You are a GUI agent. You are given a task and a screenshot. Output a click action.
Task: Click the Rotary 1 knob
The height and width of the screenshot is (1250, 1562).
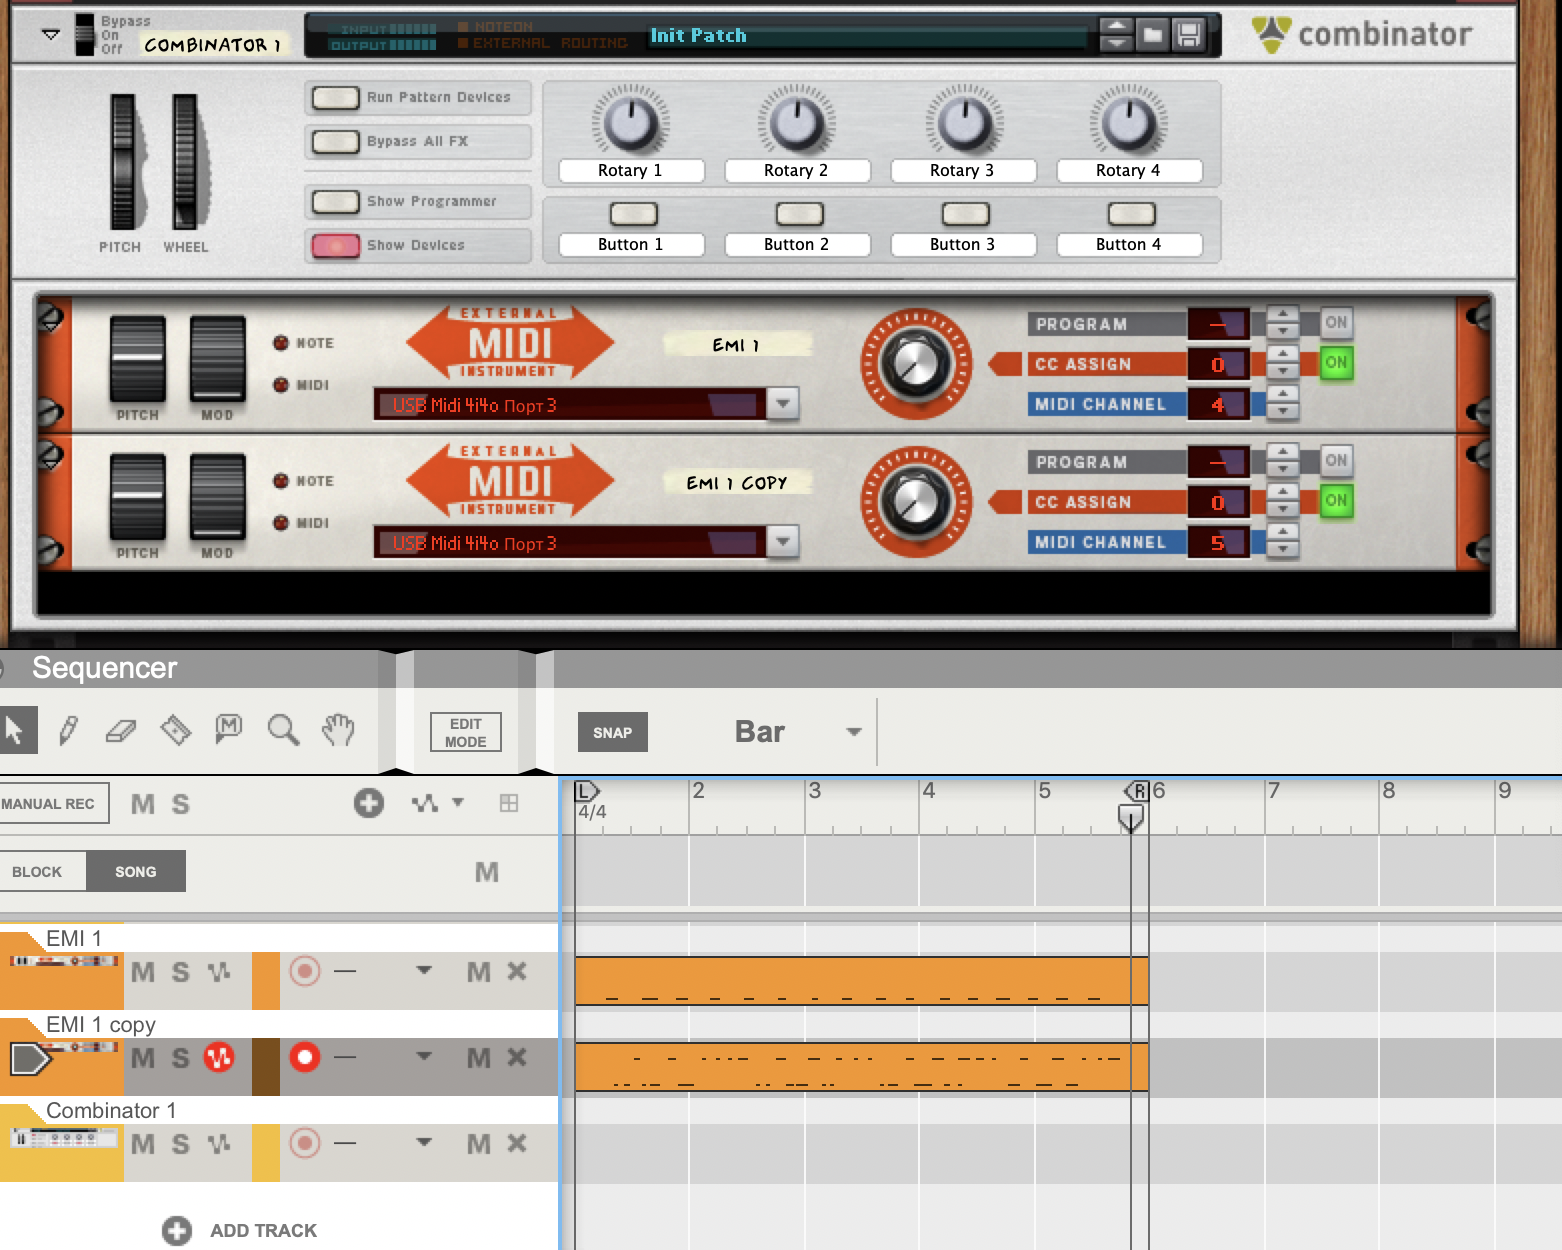pos(630,123)
